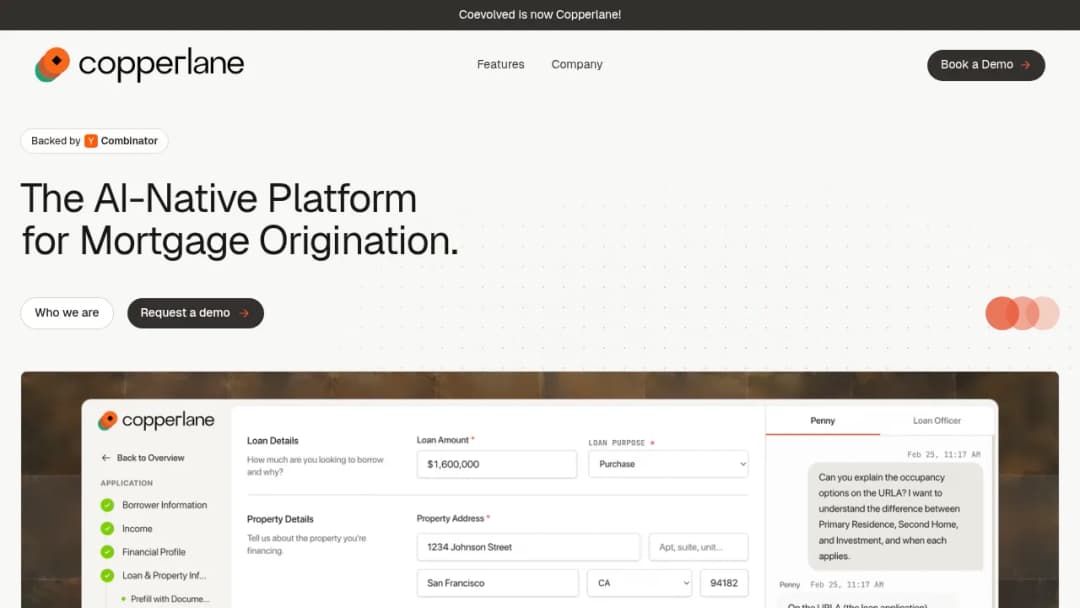Click the Apt, suite, unit field
The image size is (1080, 608).
coord(698,547)
